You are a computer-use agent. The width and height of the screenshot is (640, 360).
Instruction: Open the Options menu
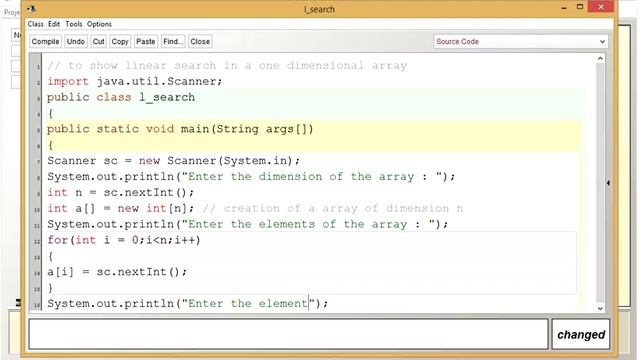coord(99,24)
